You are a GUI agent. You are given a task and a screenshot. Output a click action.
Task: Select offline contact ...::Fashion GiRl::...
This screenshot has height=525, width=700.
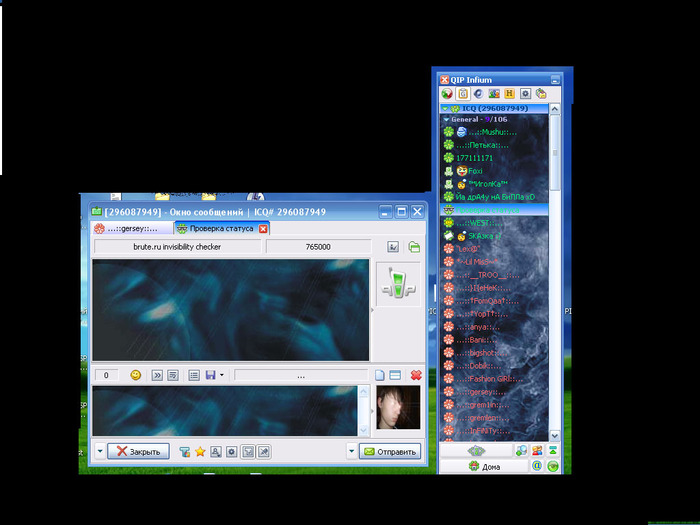point(494,379)
